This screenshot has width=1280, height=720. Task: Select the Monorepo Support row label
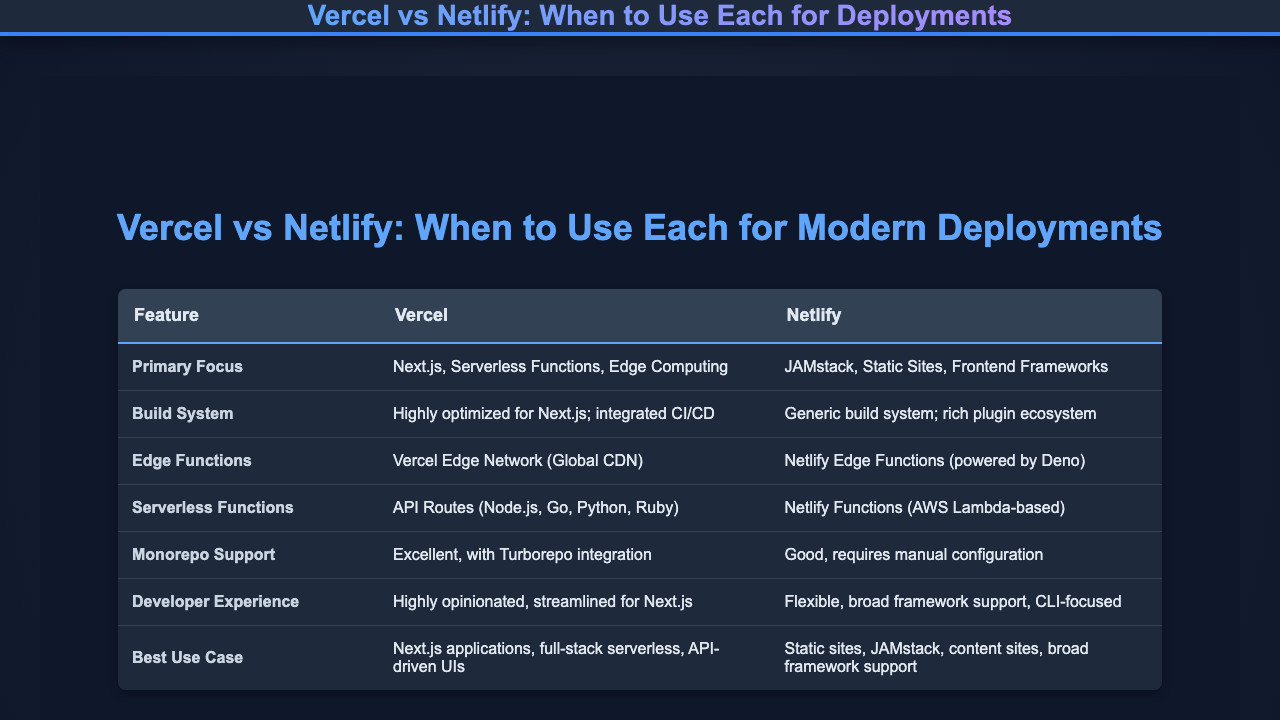[203, 554]
